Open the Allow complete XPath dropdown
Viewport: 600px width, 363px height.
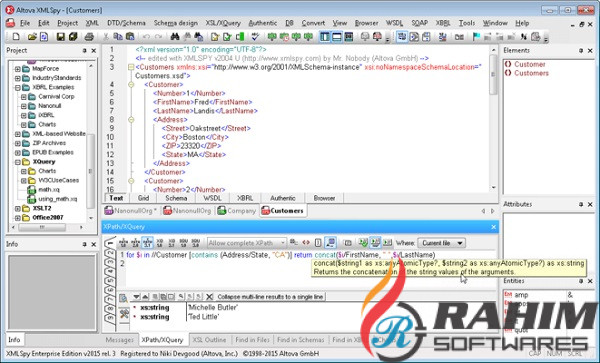247,243
